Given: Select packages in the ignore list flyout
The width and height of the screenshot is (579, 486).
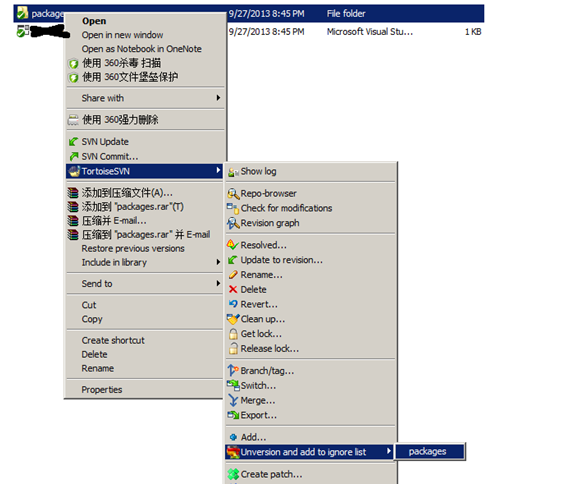Looking at the screenshot, I should (x=430, y=452).
